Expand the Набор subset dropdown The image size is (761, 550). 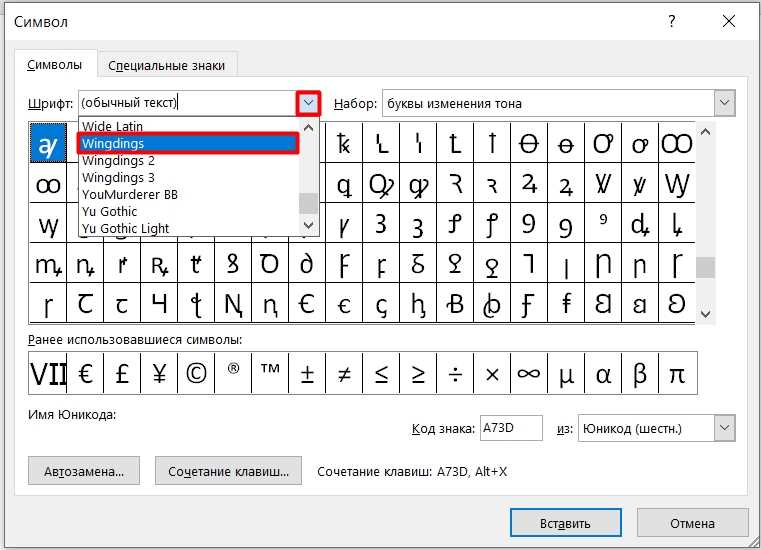tap(725, 103)
